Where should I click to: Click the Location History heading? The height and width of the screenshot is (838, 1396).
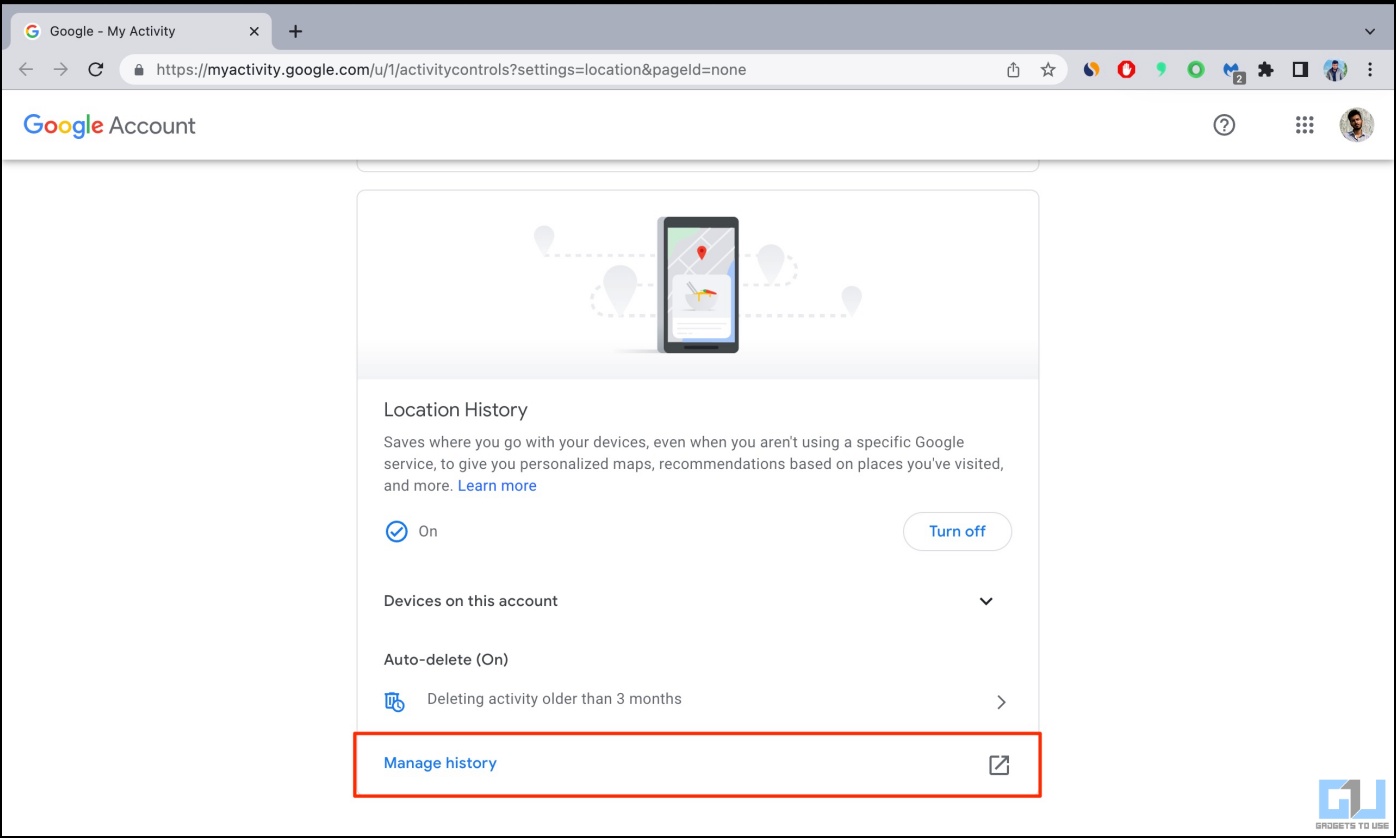[455, 410]
